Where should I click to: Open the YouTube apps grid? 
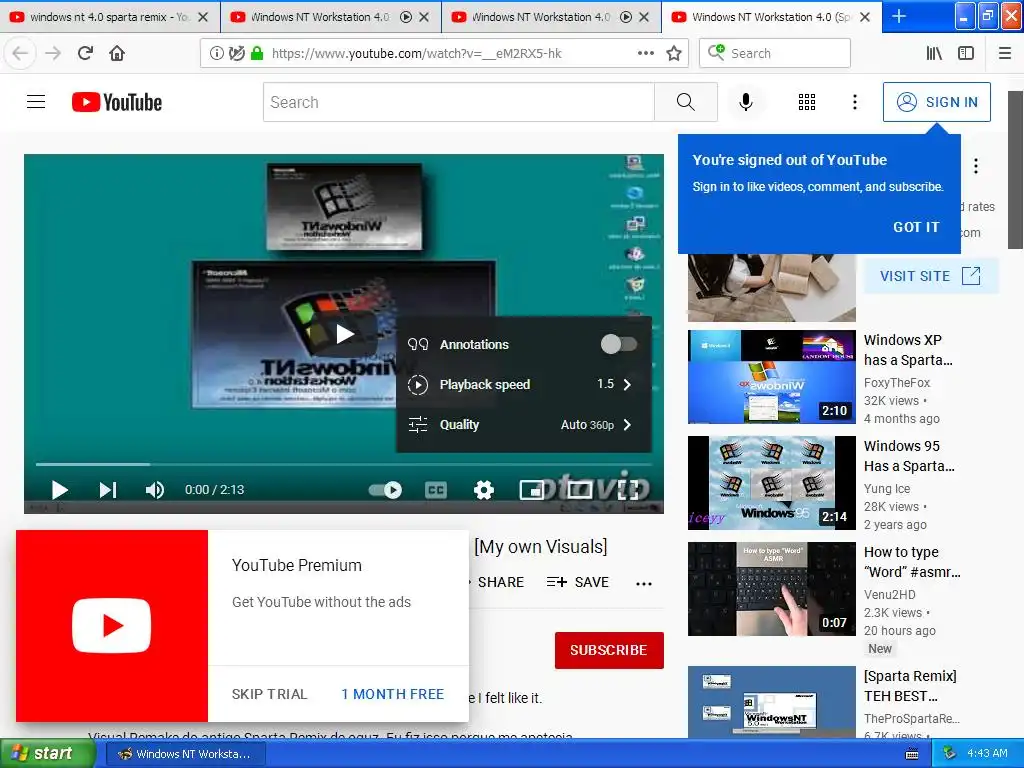coord(807,102)
